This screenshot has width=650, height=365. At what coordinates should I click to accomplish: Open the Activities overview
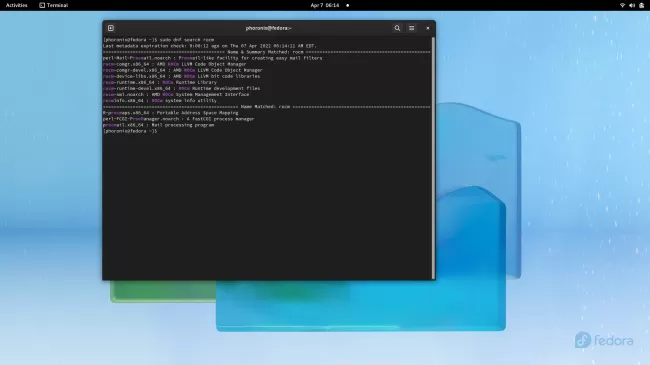pyautogui.click(x=17, y=5)
